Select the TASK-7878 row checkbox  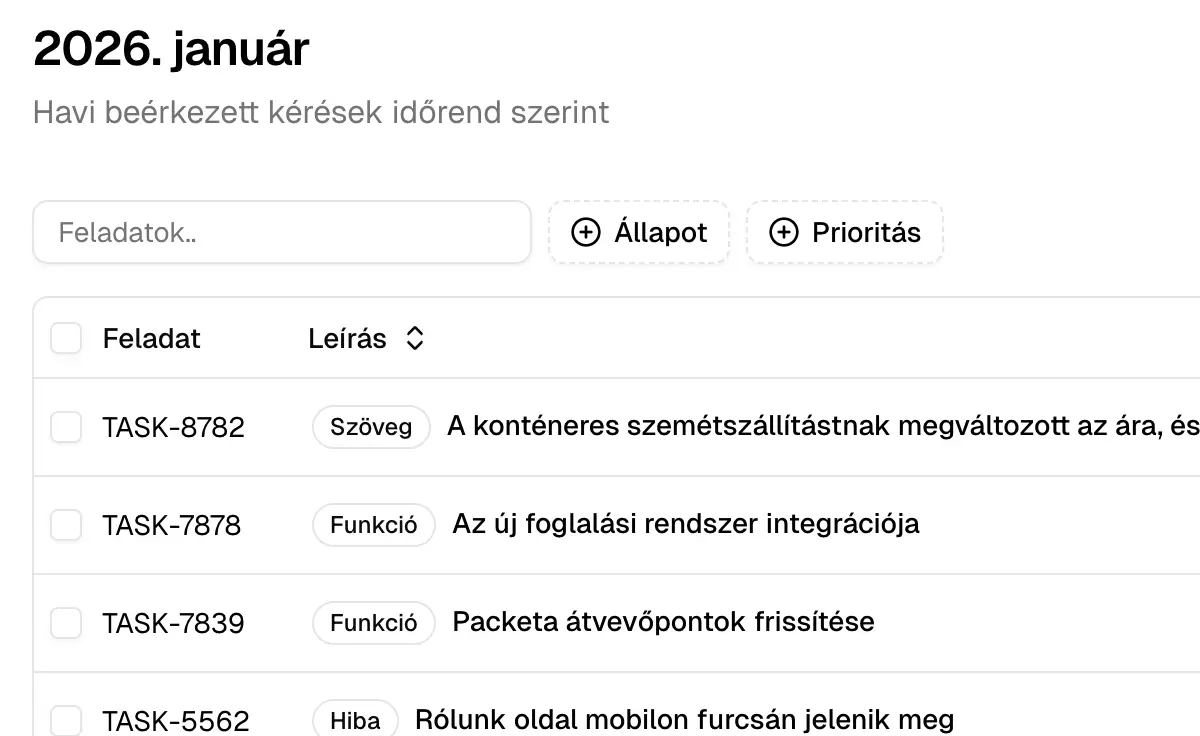point(66,525)
